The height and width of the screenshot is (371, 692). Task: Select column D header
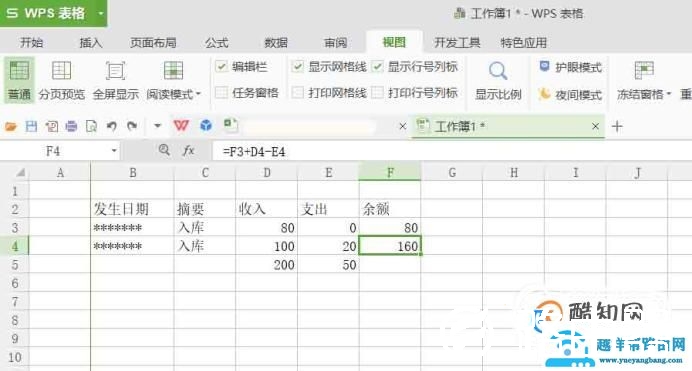point(267,172)
